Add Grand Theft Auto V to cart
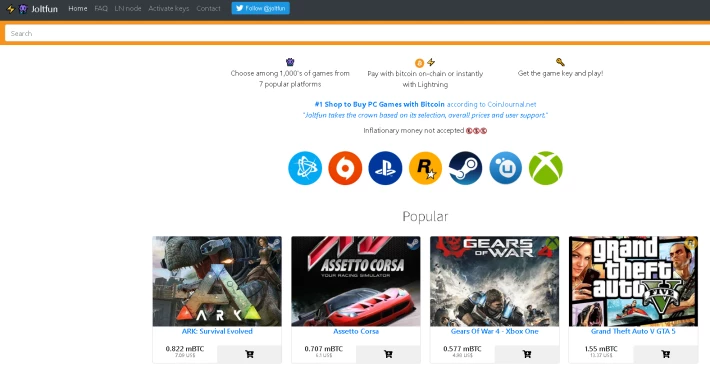The image size is (710, 367). pyautogui.click(x=665, y=354)
